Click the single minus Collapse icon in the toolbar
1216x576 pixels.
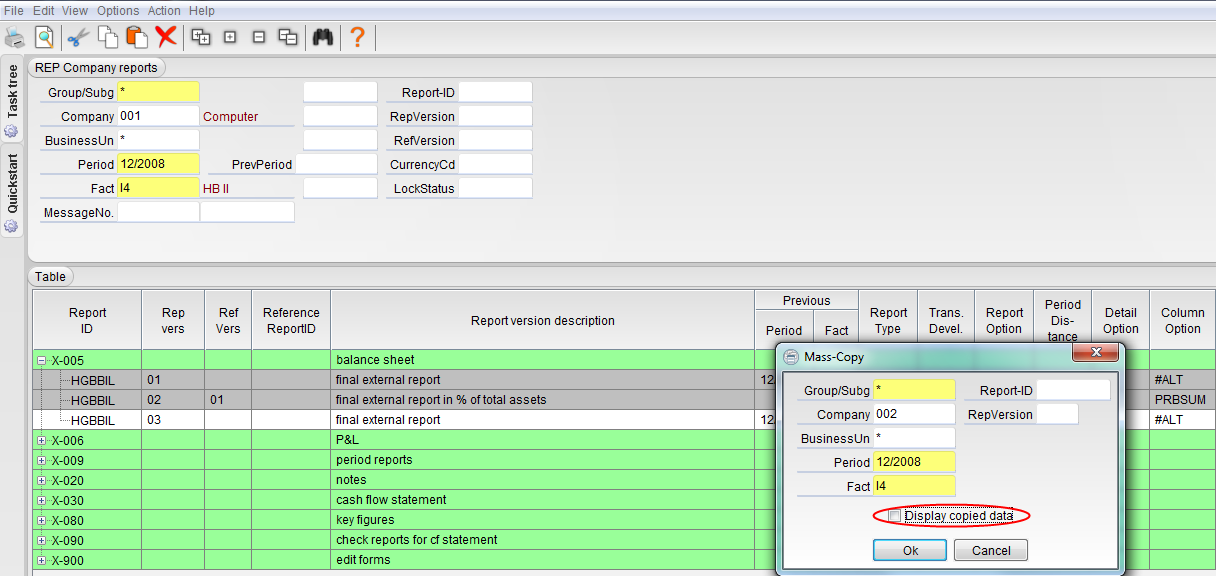[259, 37]
